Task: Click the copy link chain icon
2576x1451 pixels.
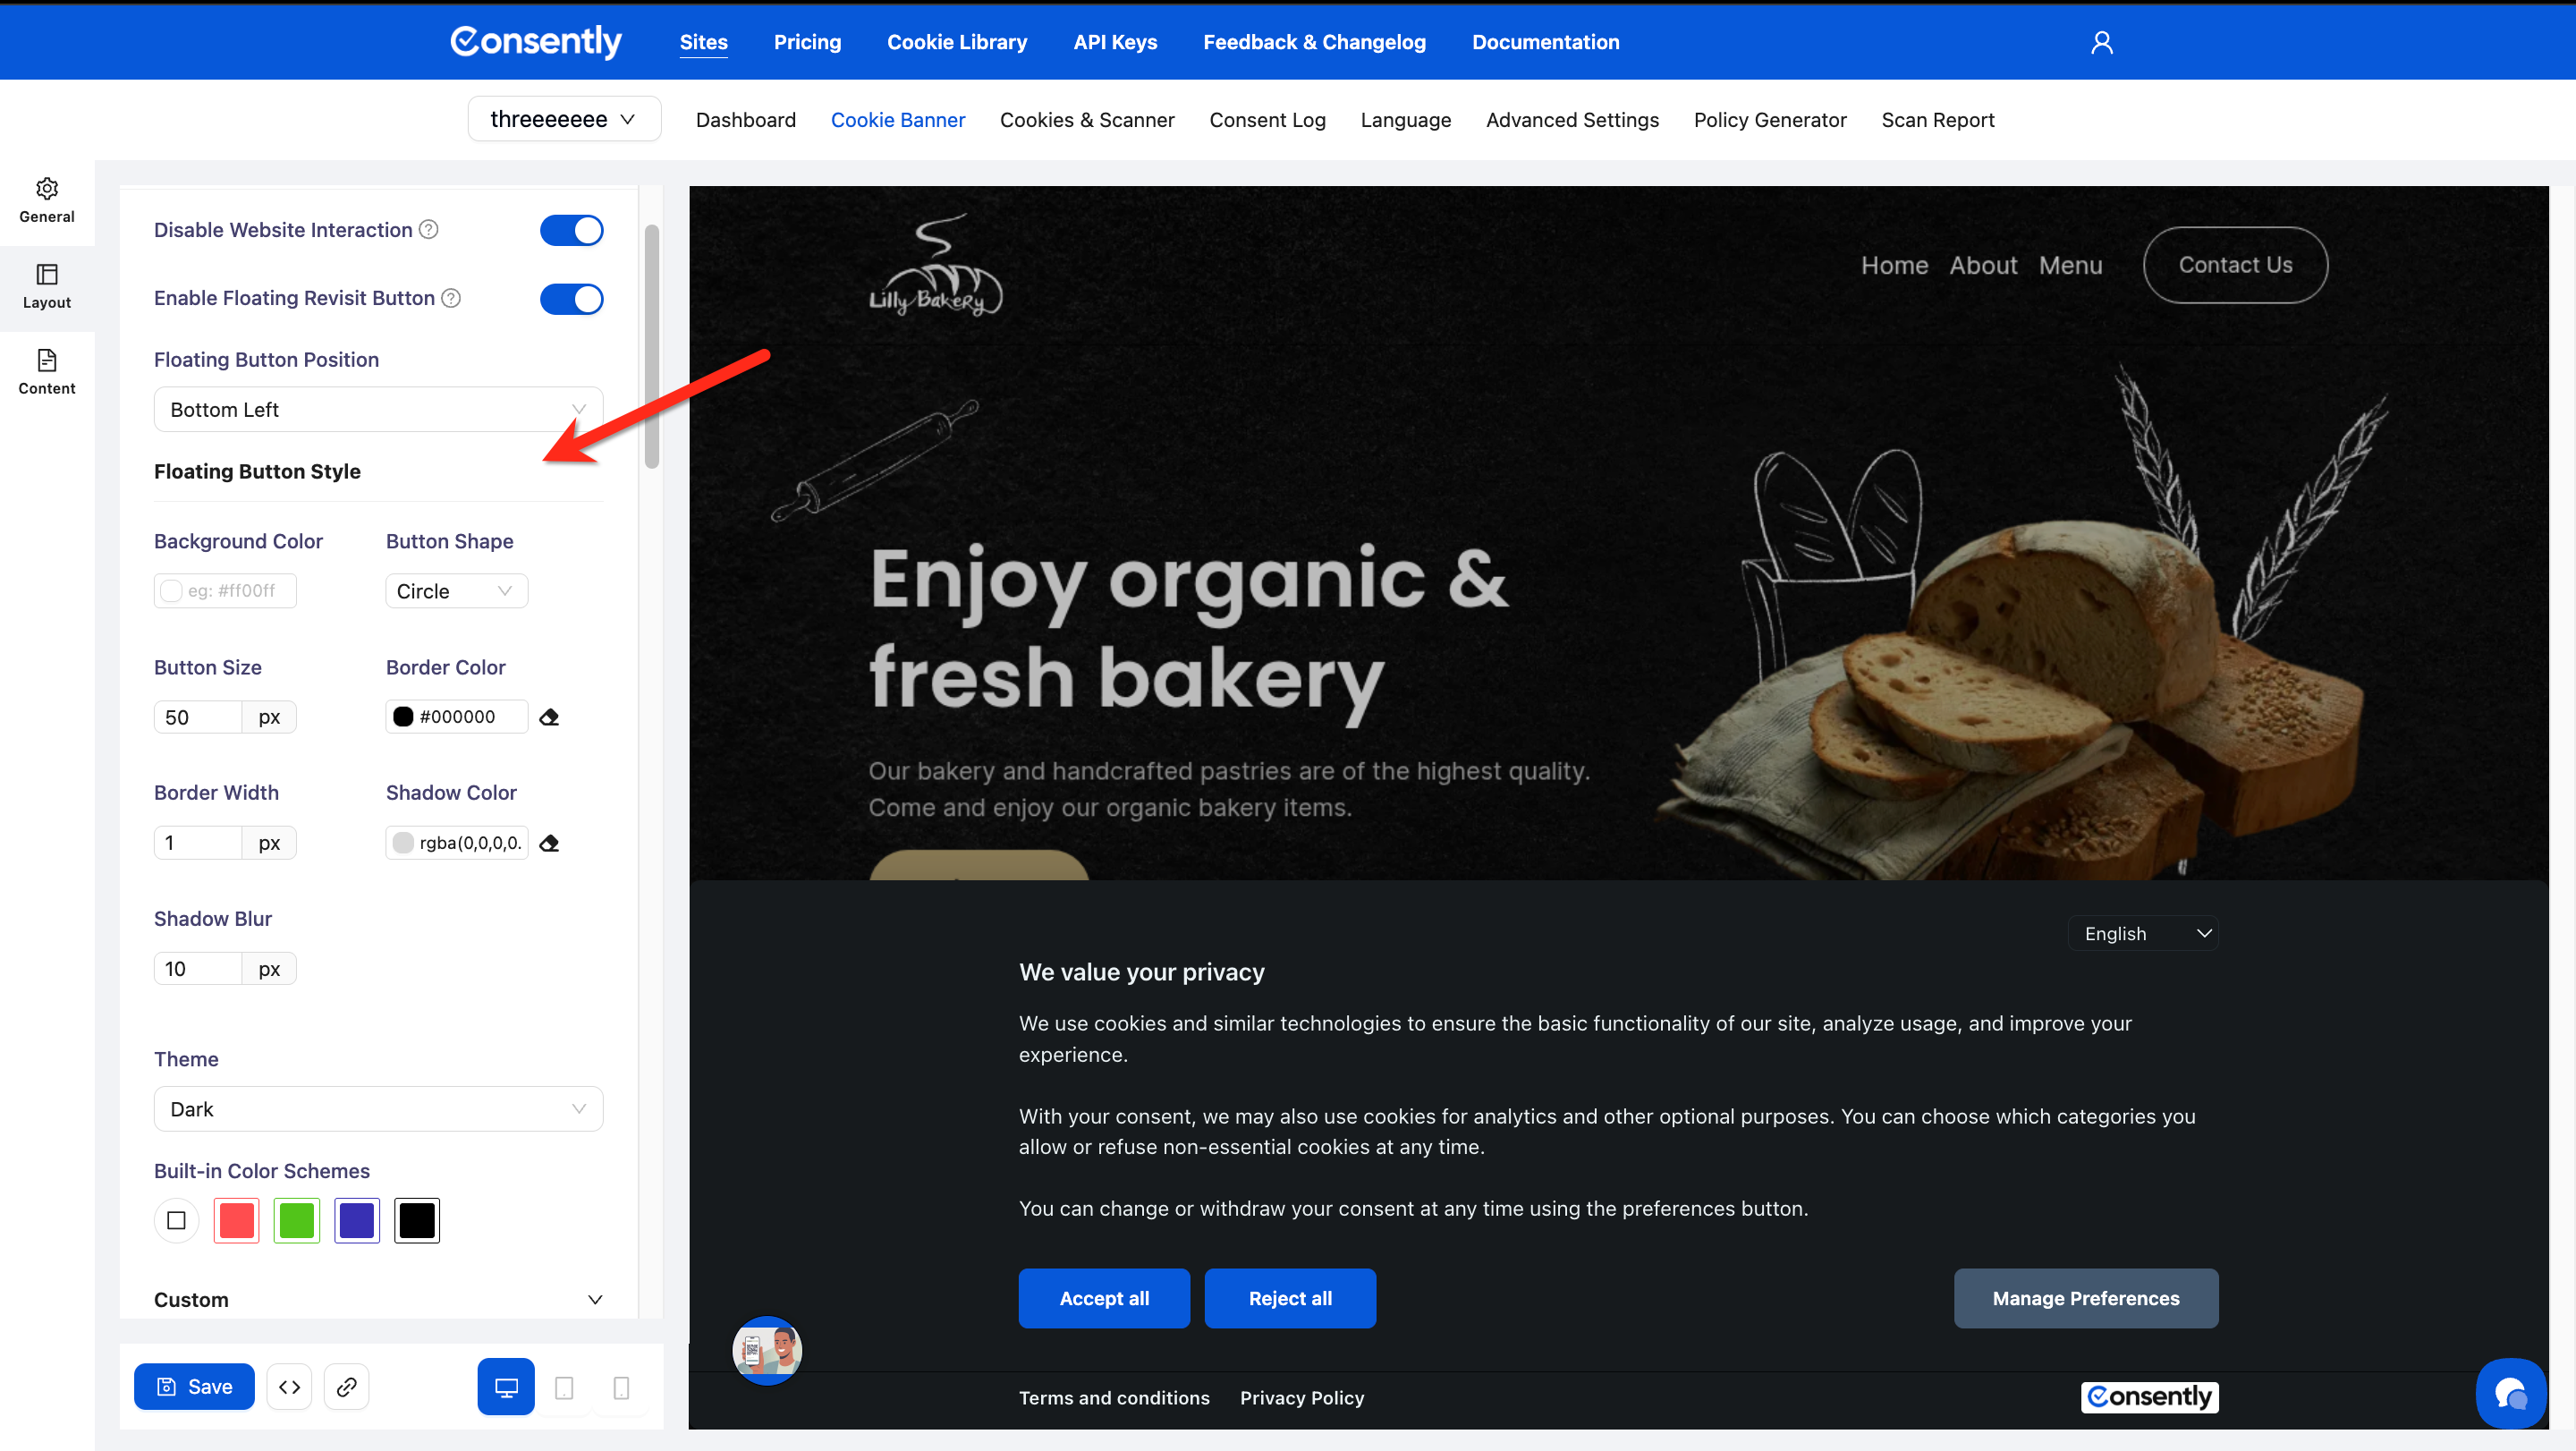Action: (346, 1386)
